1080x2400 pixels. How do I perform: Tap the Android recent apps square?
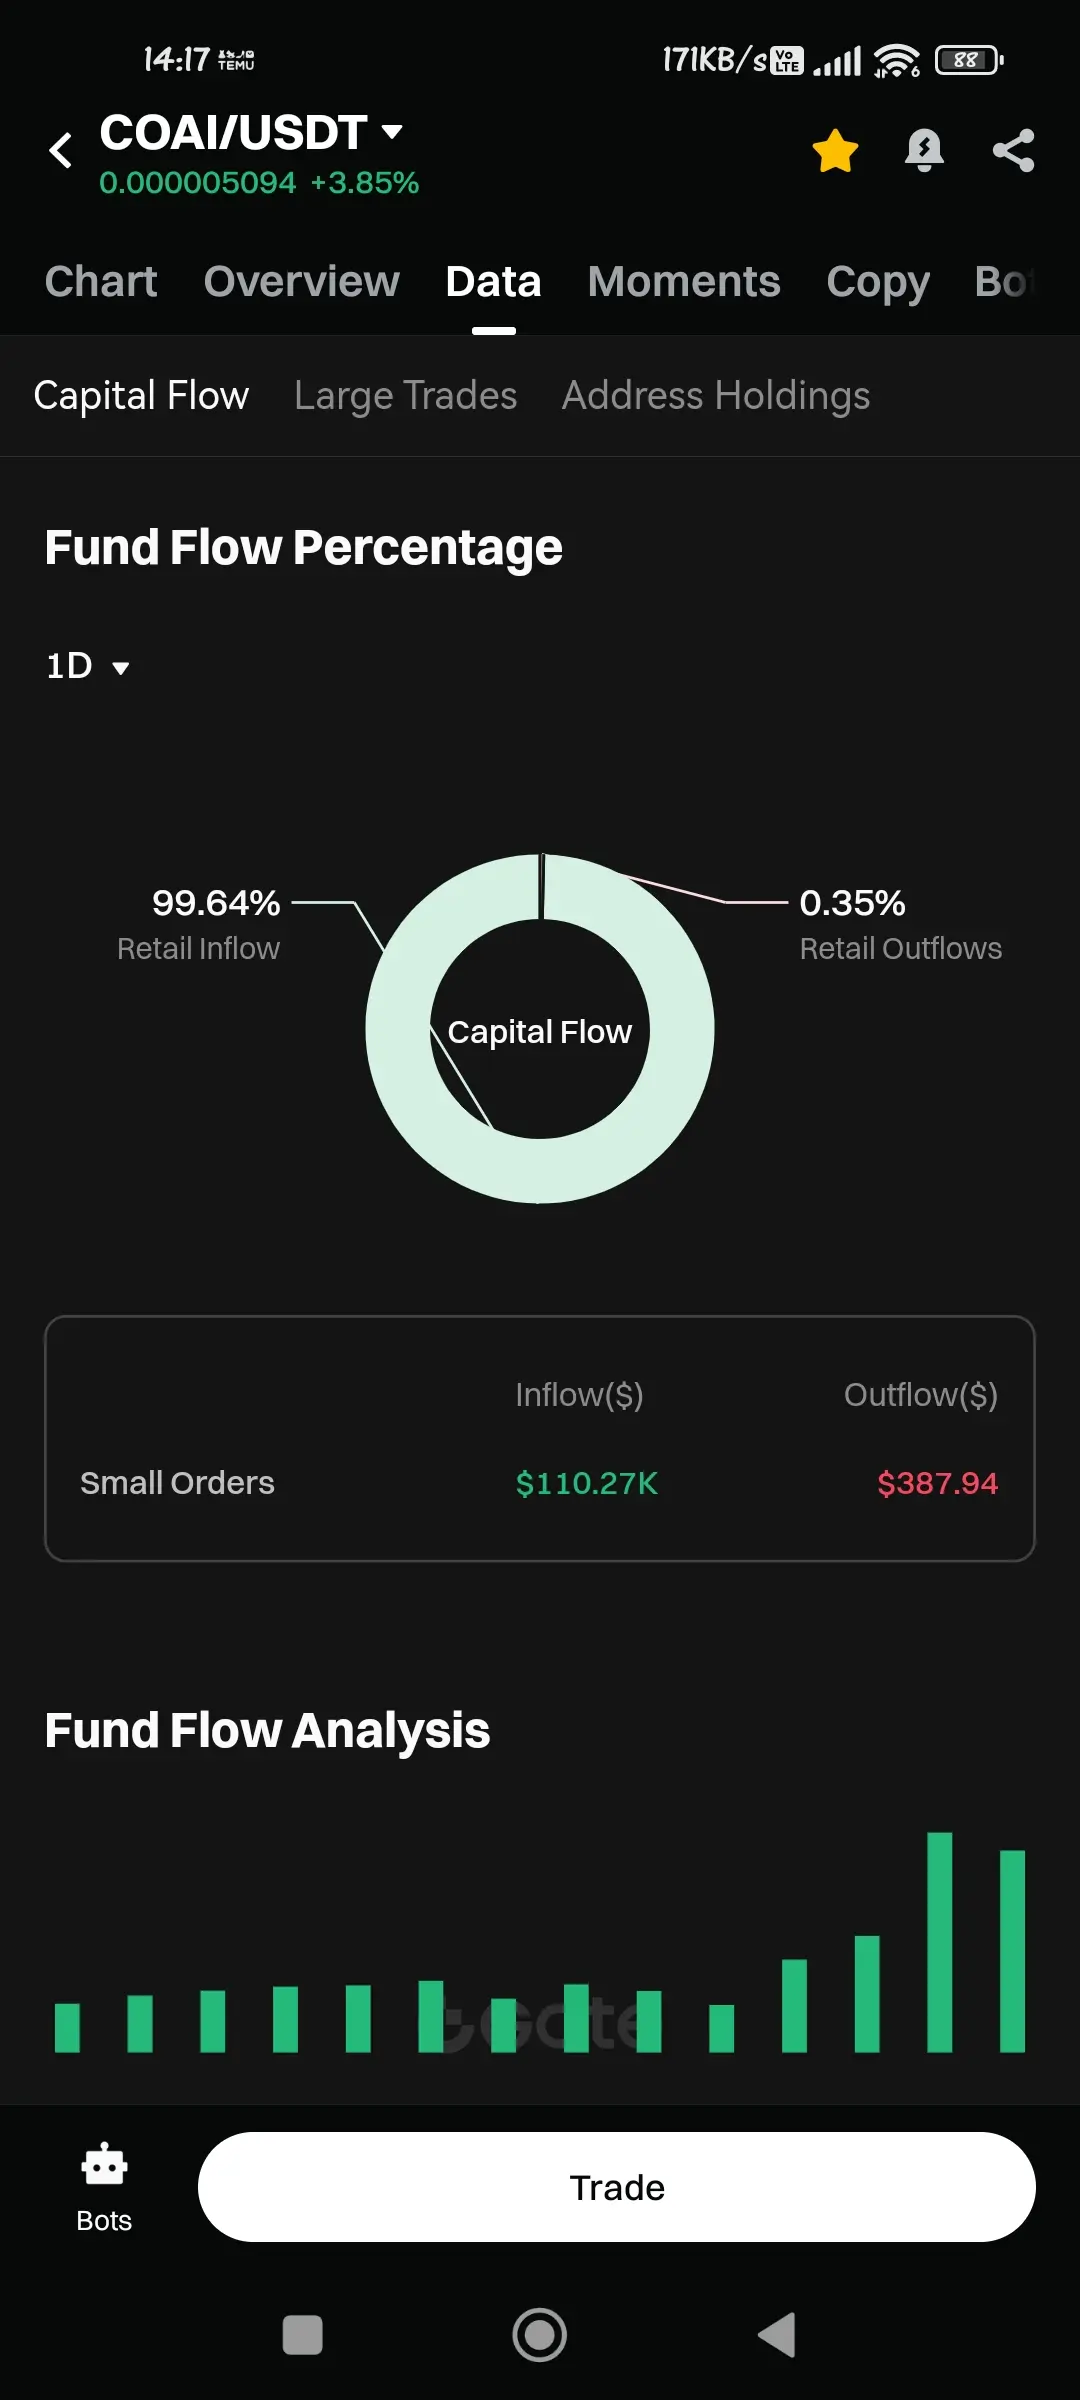[x=303, y=2335]
